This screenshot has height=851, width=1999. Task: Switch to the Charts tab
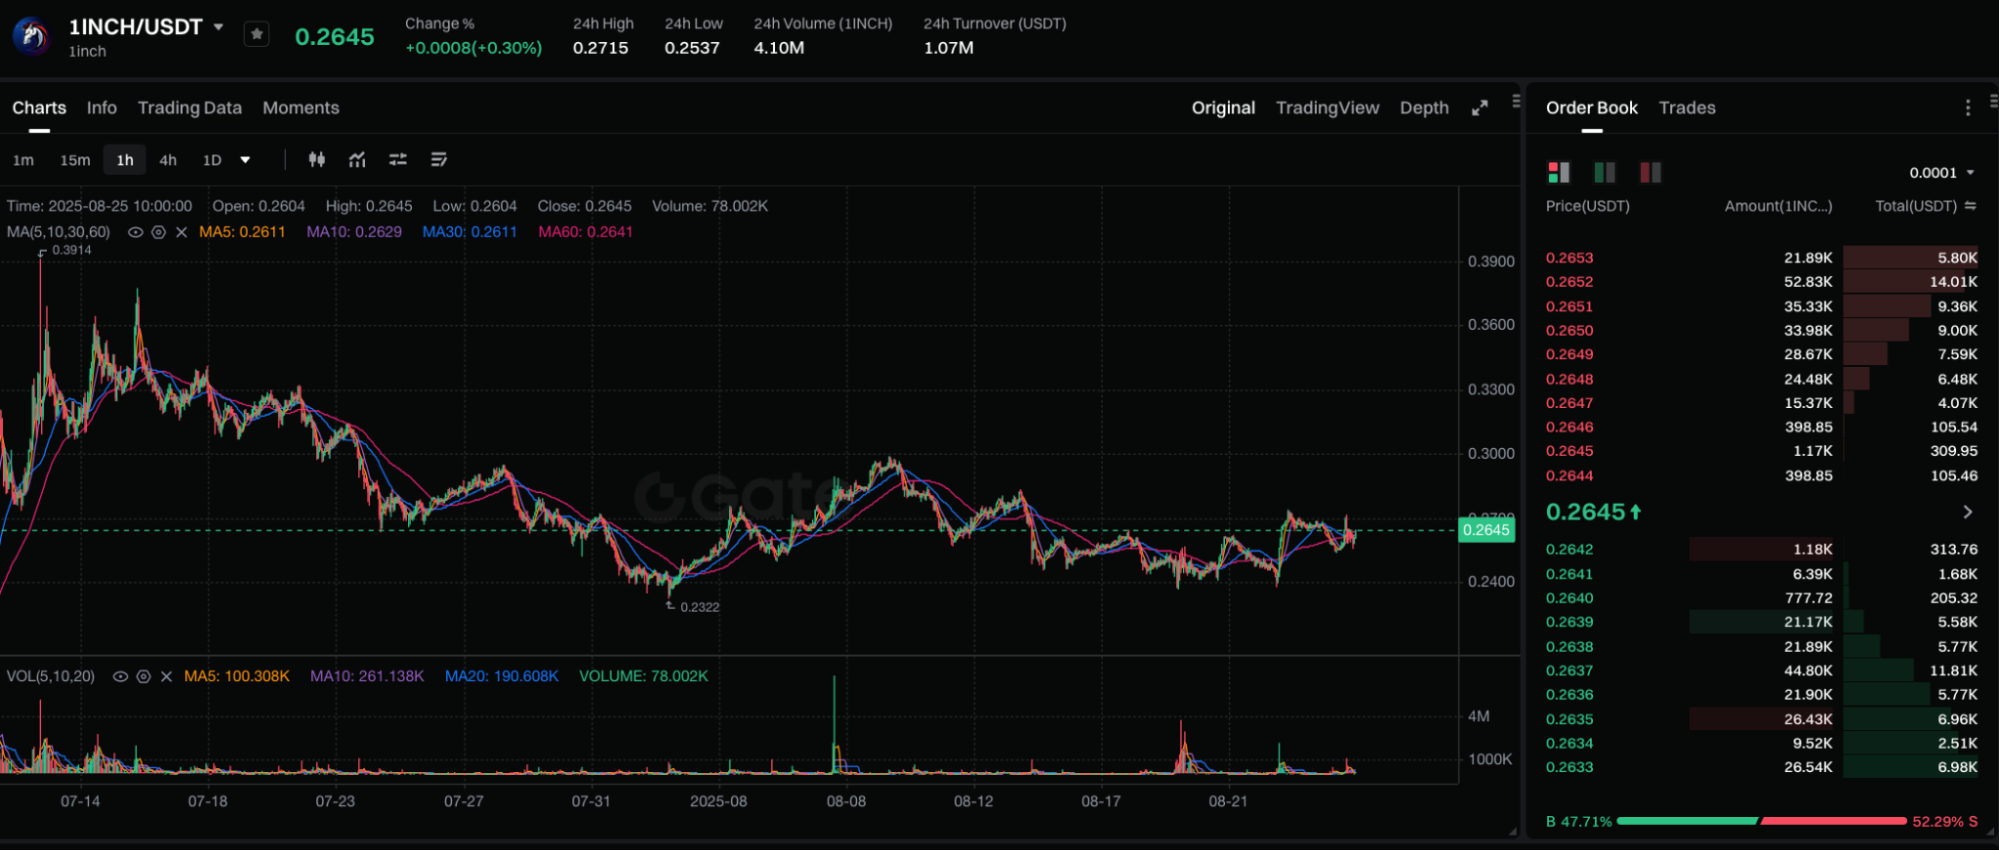pyautogui.click(x=39, y=108)
